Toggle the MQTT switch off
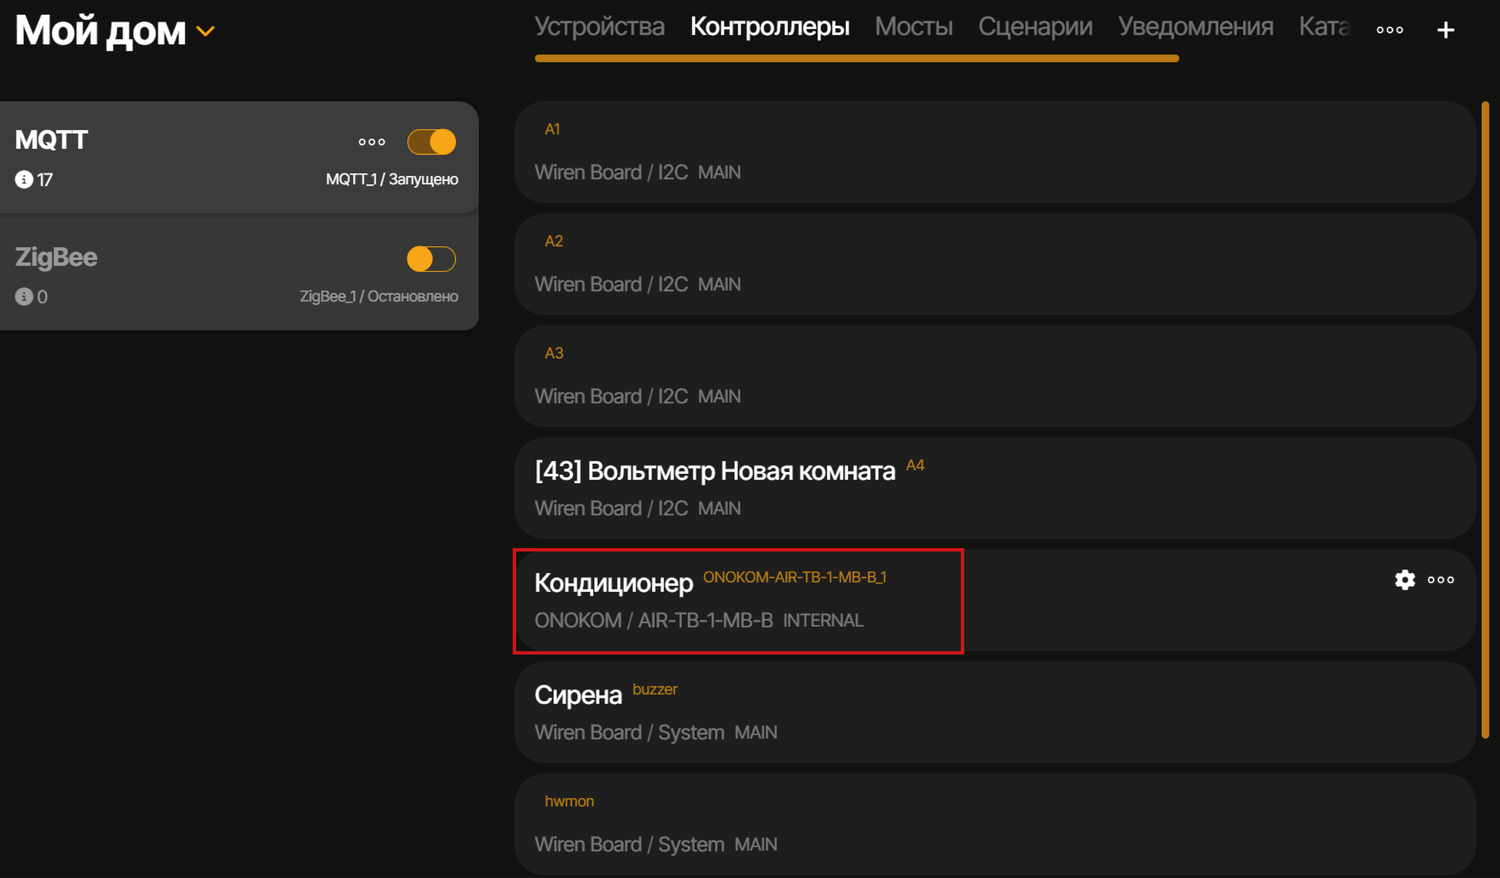This screenshot has height=878, width=1500. pyautogui.click(x=432, y=142)
